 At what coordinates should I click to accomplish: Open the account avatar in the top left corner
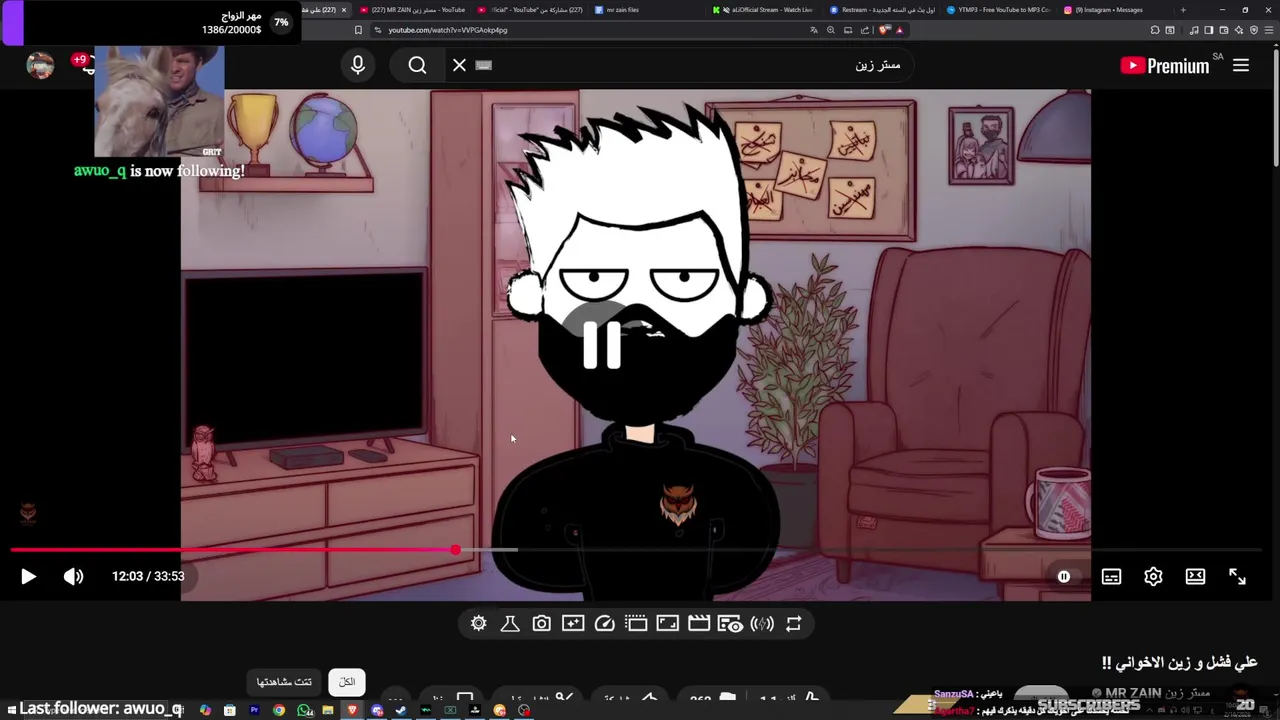point(40,65)
